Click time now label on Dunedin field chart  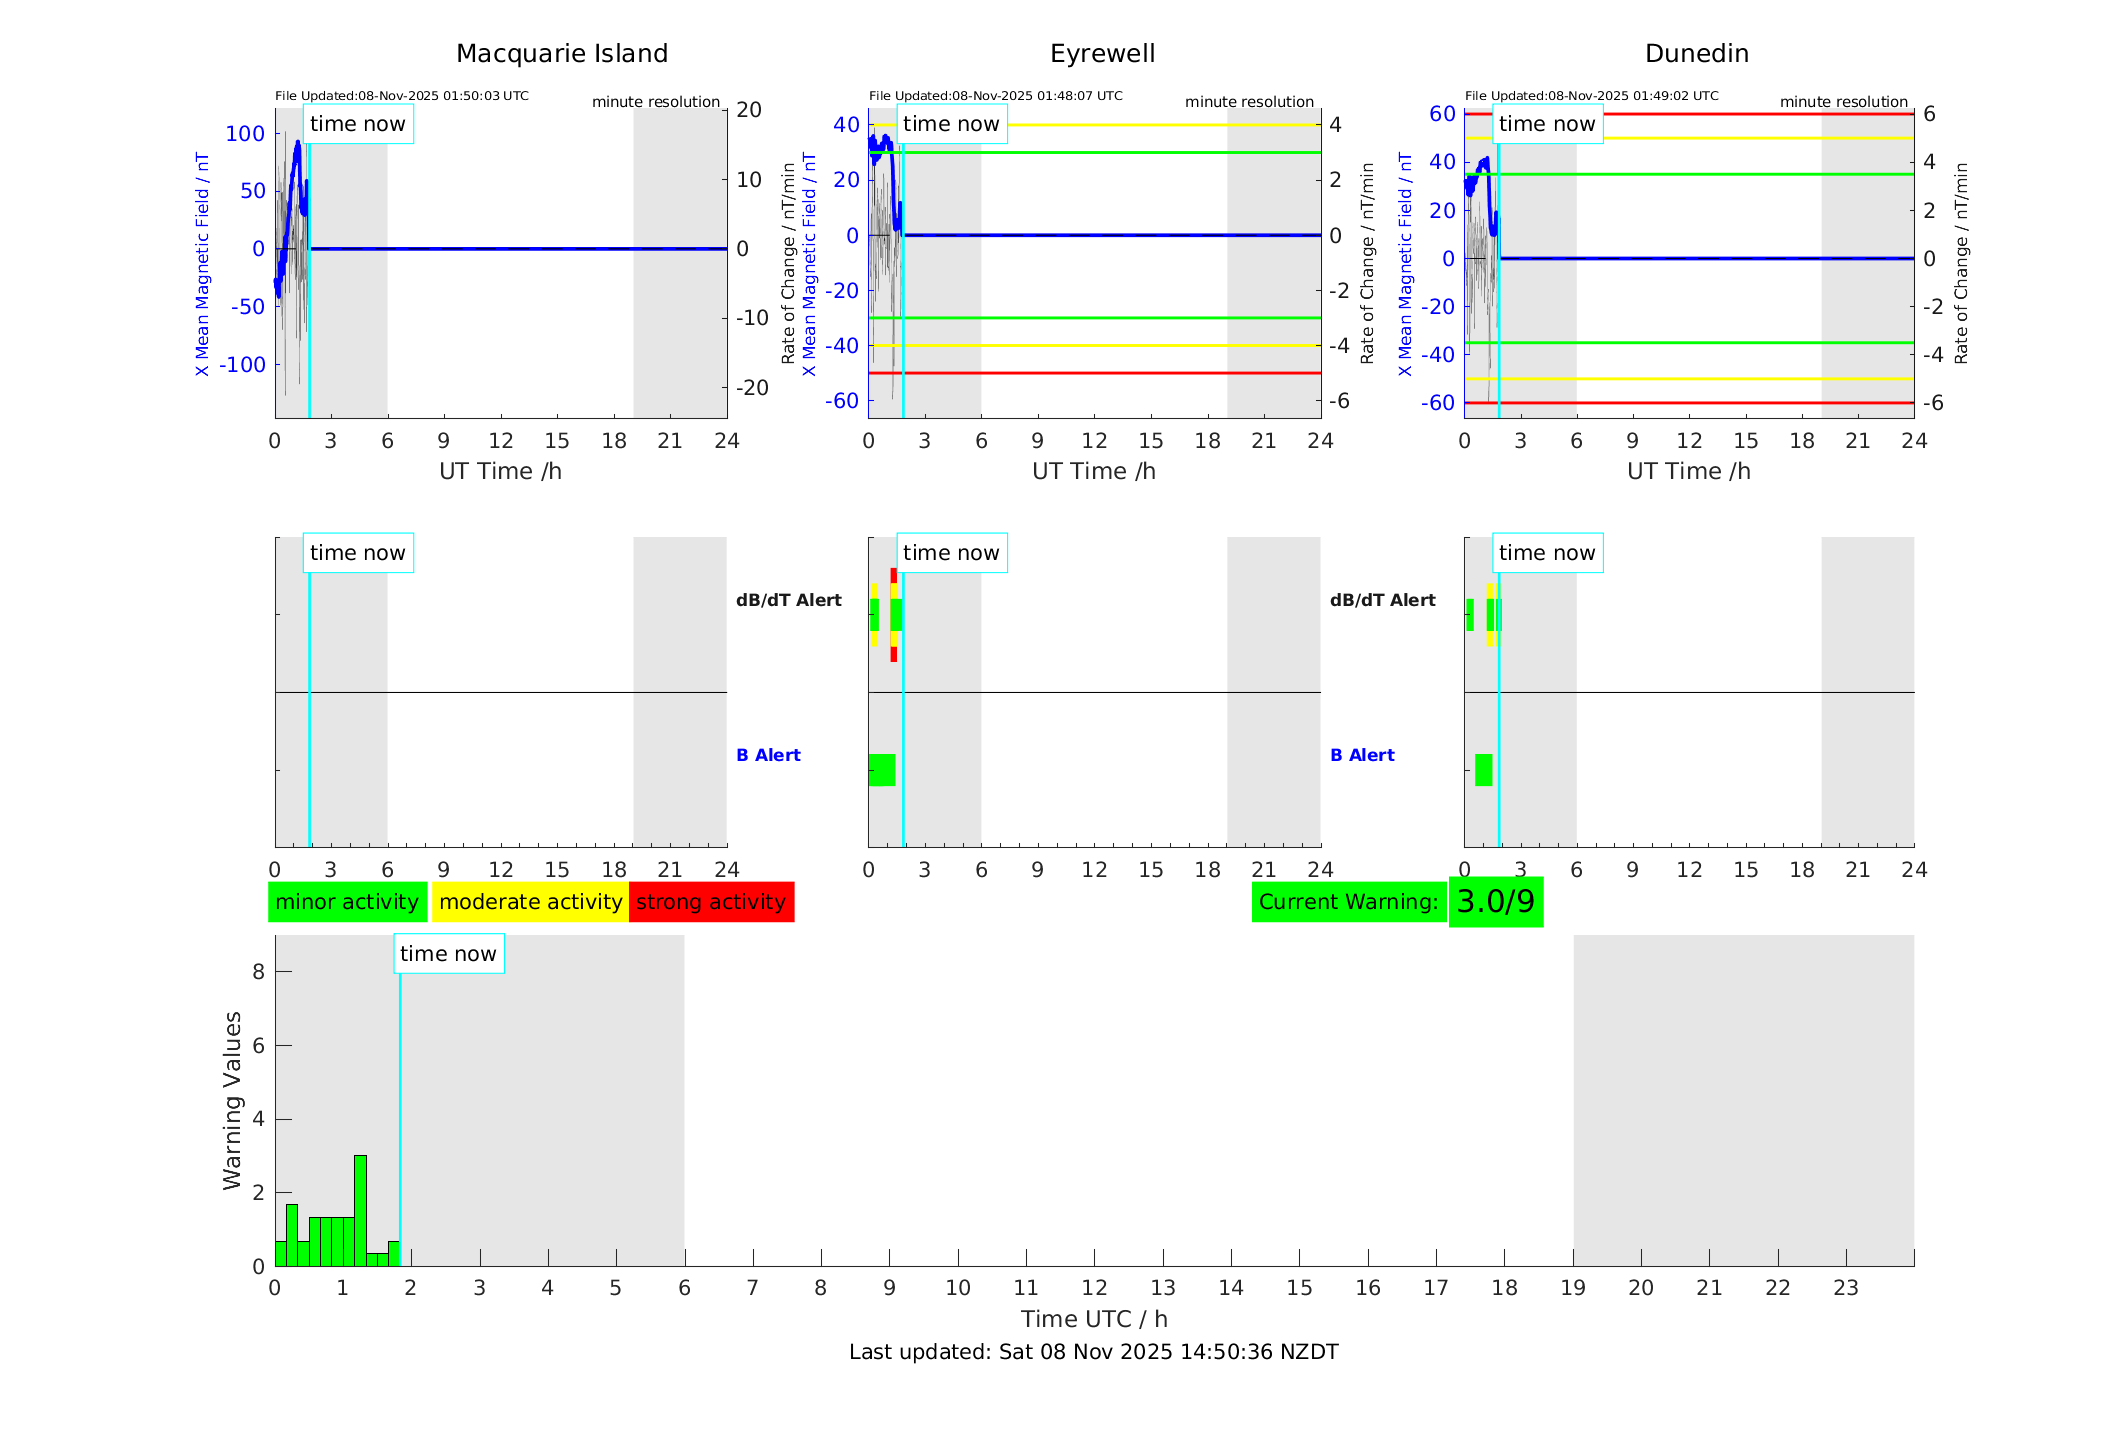point(1547,124)
